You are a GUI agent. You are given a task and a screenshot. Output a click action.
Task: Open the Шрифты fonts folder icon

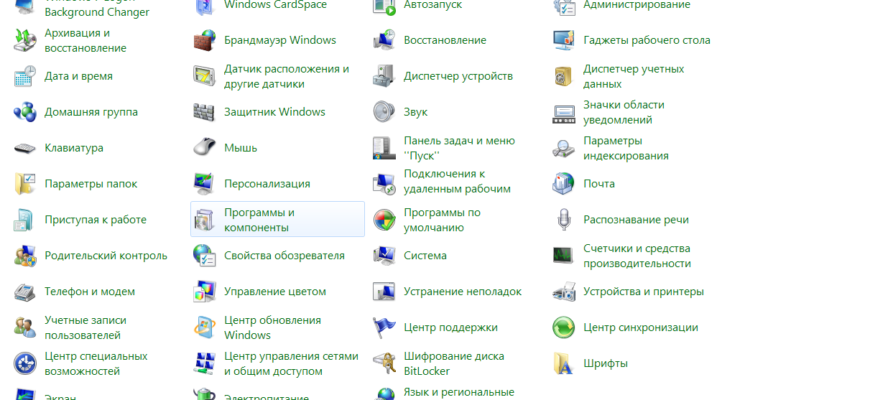564,363
